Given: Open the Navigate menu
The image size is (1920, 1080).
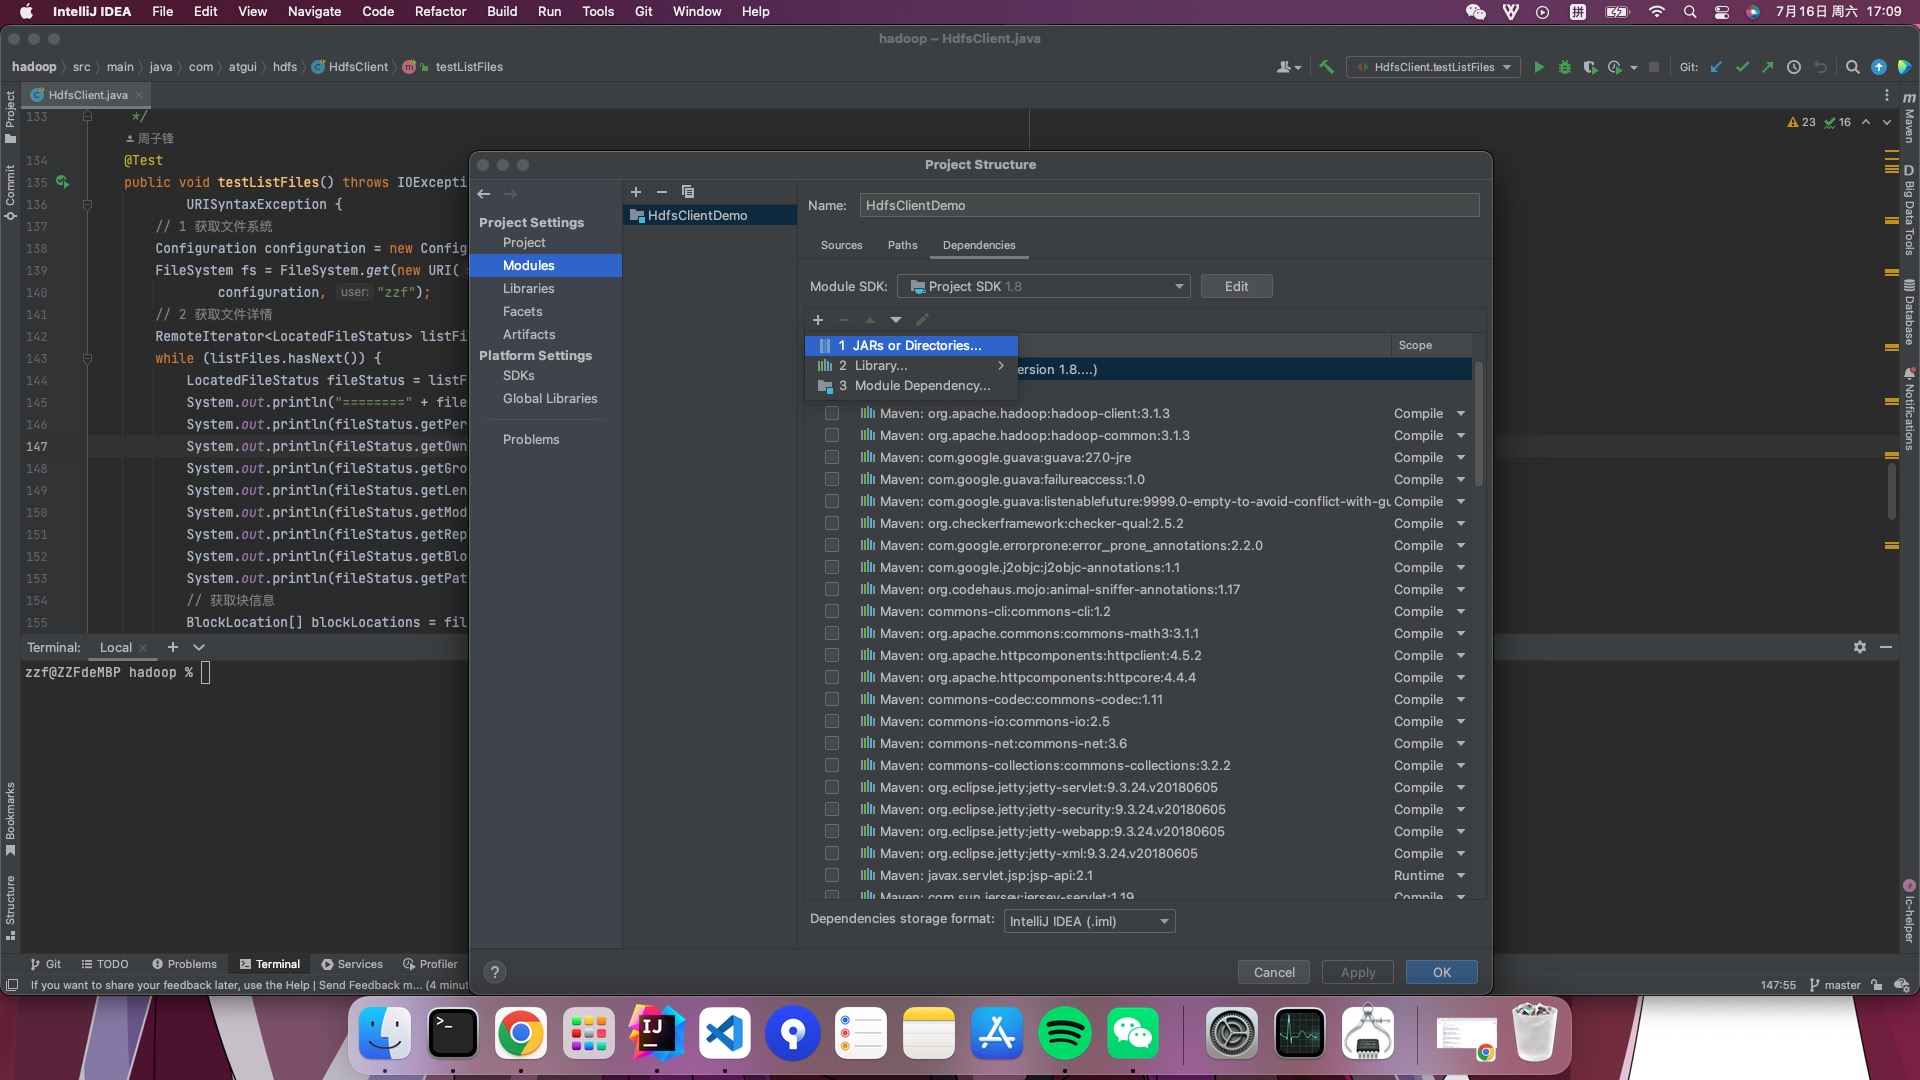Looking at the screenshot, I should 314,11.
